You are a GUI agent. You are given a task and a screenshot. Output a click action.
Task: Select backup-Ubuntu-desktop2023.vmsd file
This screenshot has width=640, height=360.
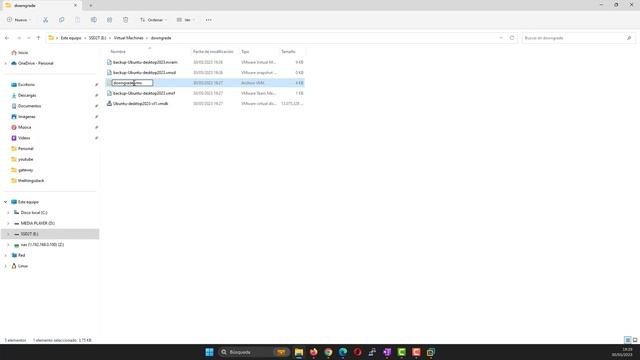[144, 72]
